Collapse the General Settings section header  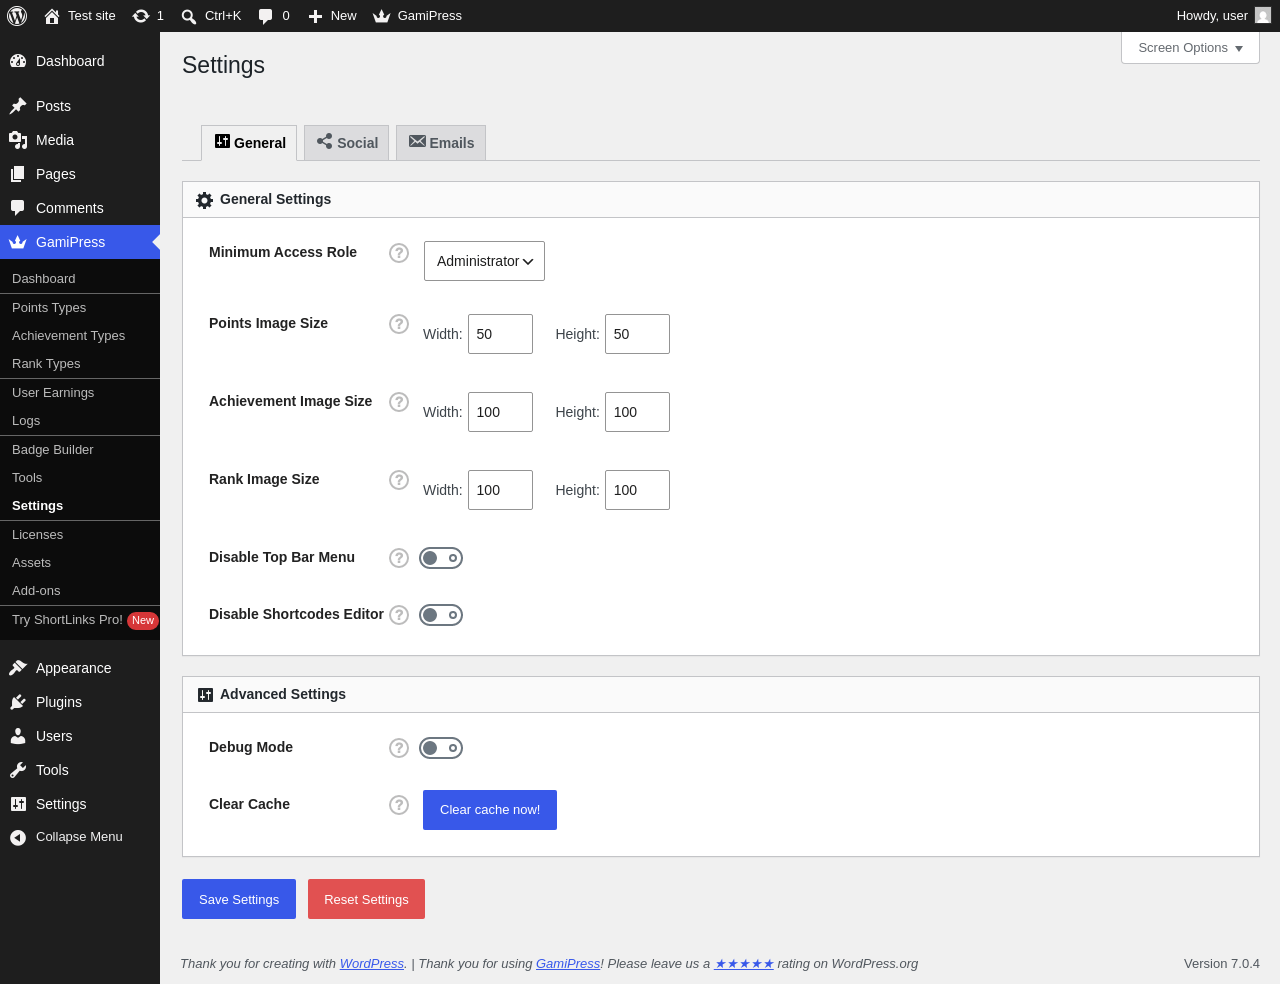(x=720, y=200)
